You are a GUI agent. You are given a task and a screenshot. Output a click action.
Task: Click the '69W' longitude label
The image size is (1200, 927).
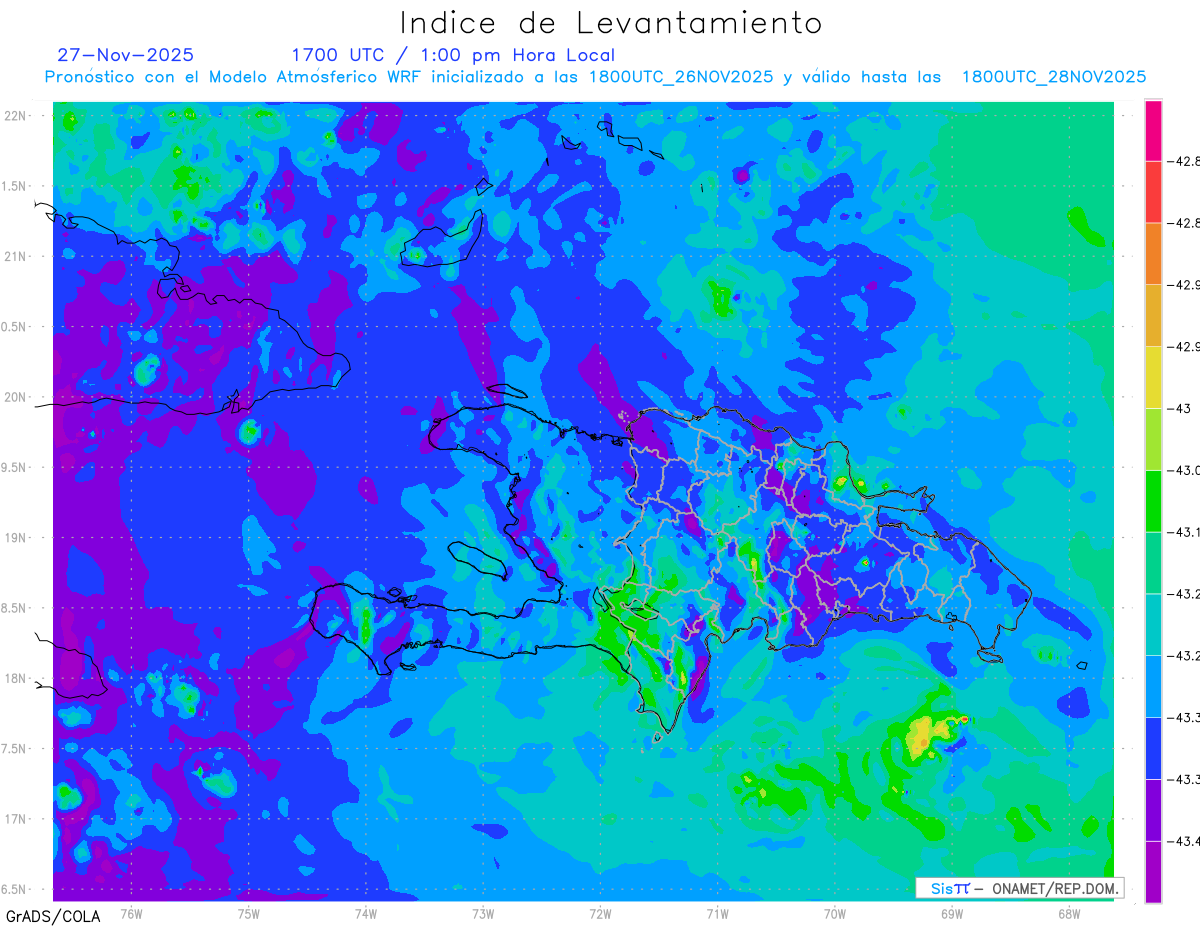point(952,913)
